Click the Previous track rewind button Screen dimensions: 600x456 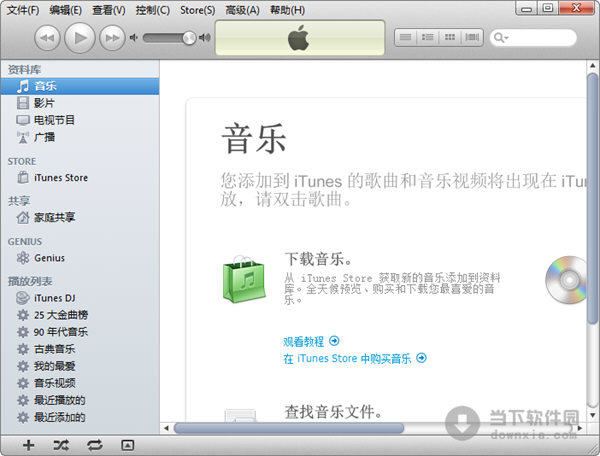[x=48, y=38]
